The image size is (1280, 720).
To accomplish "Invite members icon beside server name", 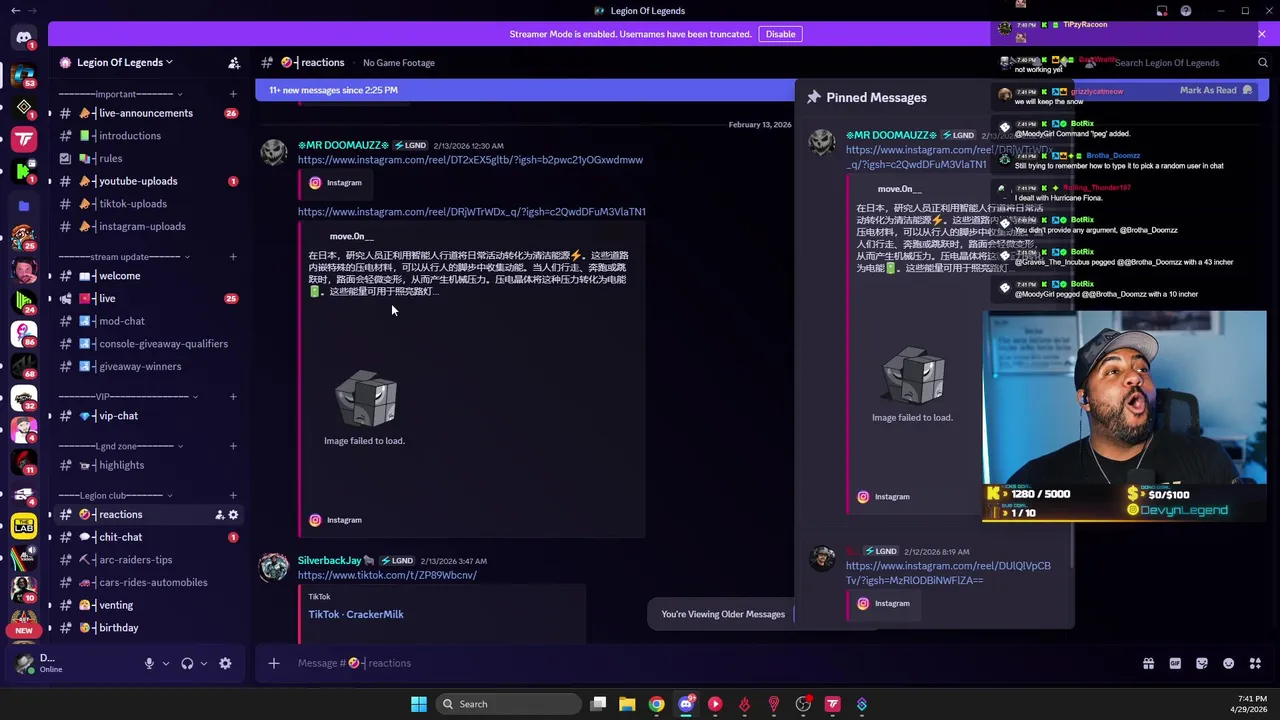I will [x=234, y=62].
